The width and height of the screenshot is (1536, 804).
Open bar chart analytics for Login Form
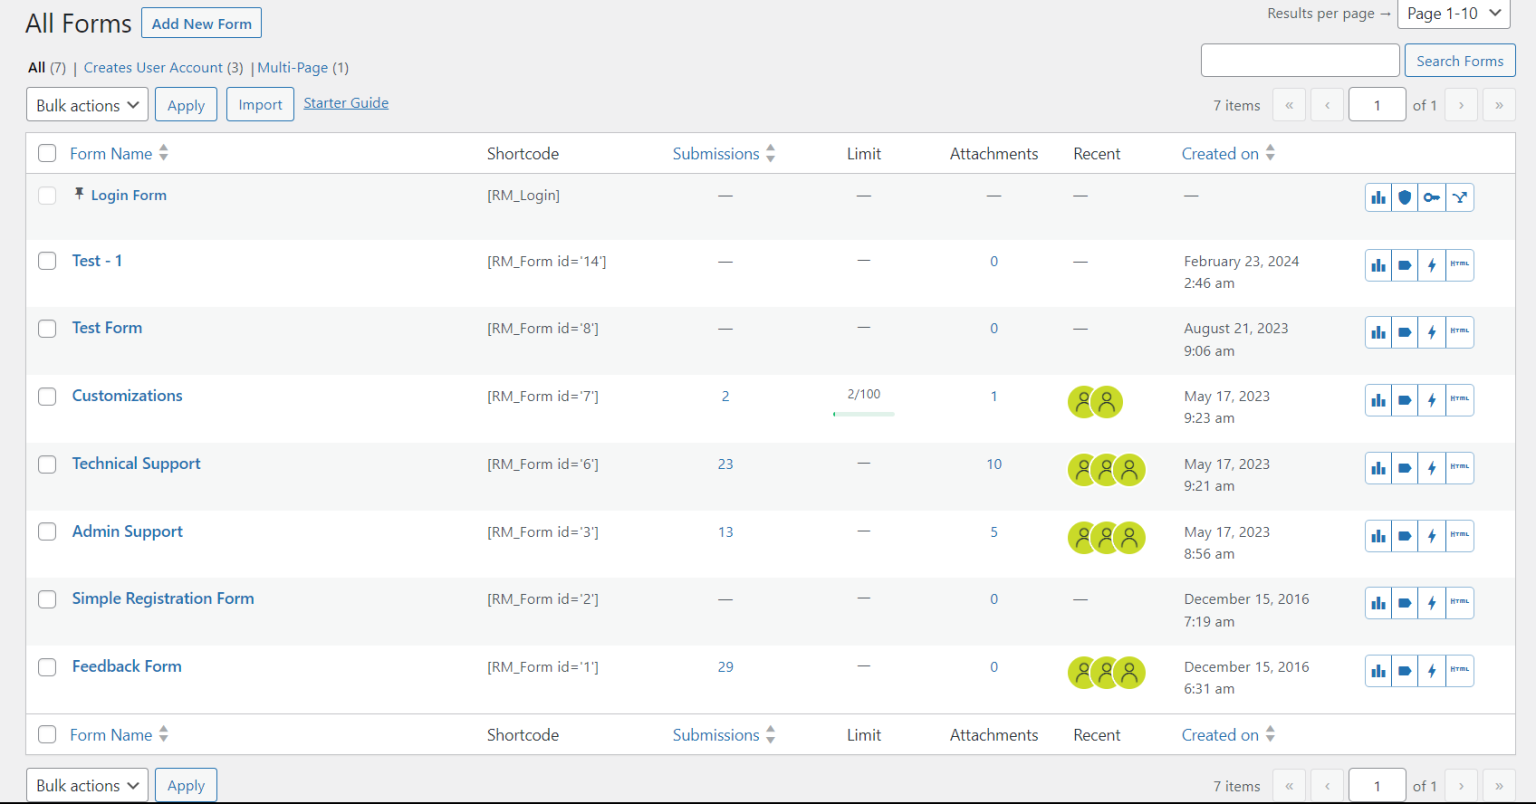click(1378, 198)
